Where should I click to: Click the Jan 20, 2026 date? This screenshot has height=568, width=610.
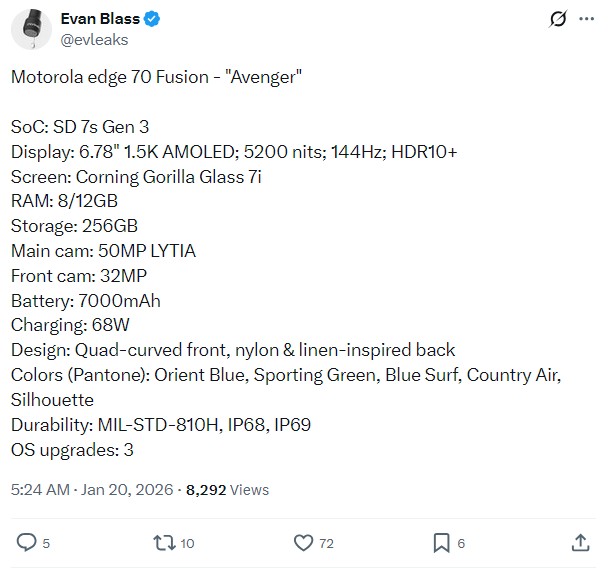pyautogui.click(x=124, y=490)
